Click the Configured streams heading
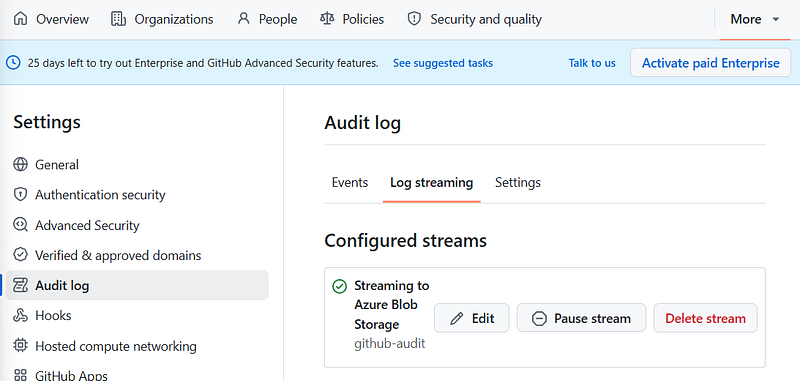The height and width of the screenshot is (381, 800). 406,240
